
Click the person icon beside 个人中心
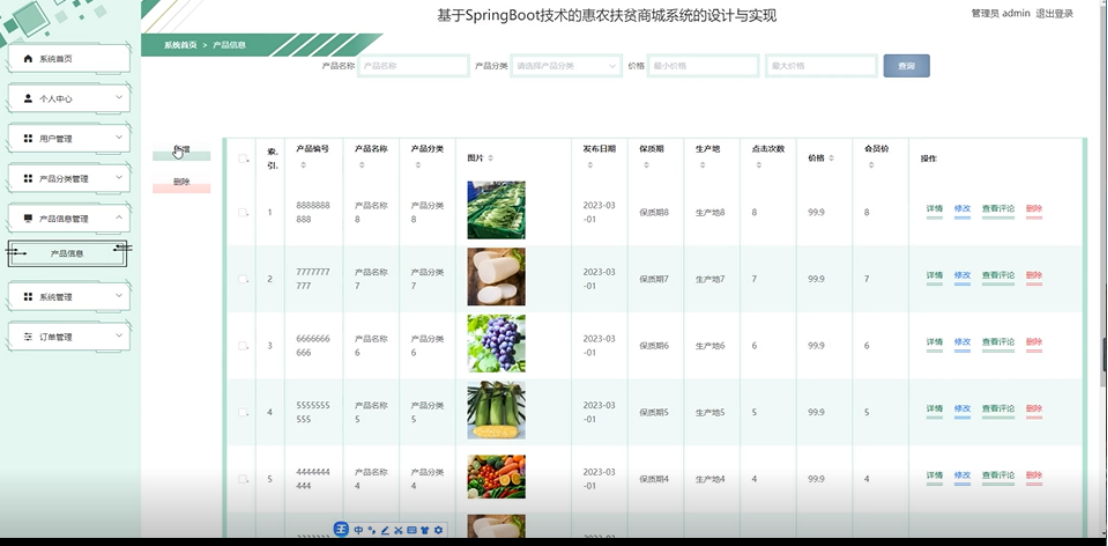(x=28, y=99)
